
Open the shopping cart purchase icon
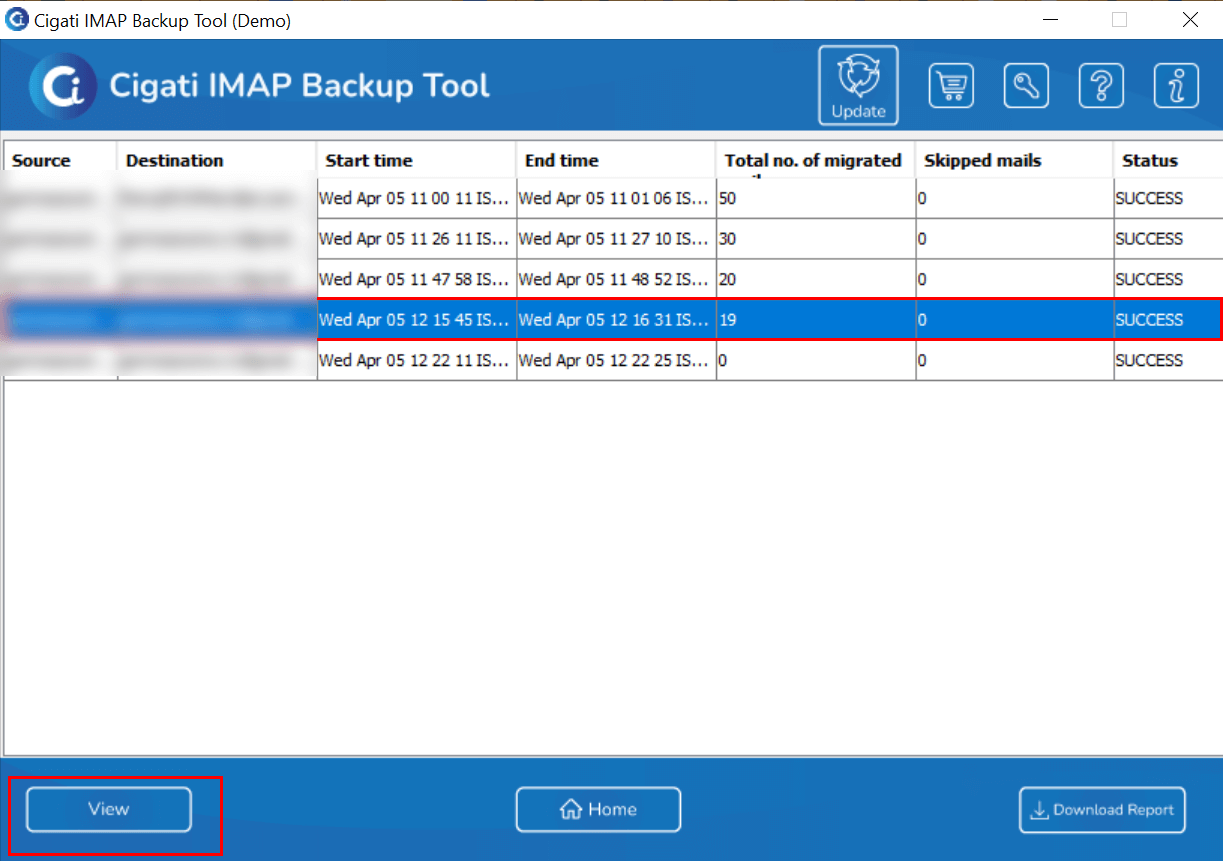(951, 86)
